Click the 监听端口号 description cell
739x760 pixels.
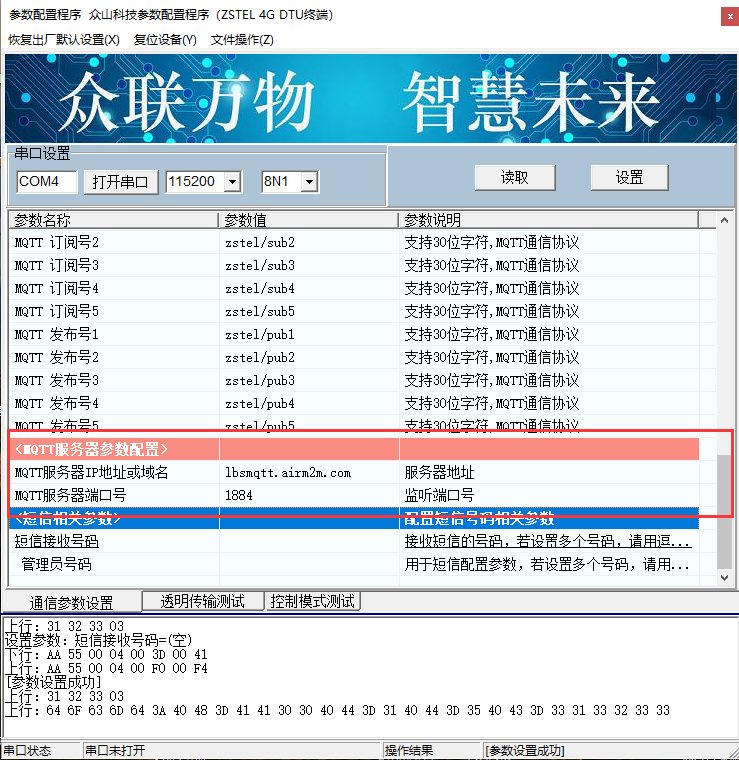(x=549, y=495)
